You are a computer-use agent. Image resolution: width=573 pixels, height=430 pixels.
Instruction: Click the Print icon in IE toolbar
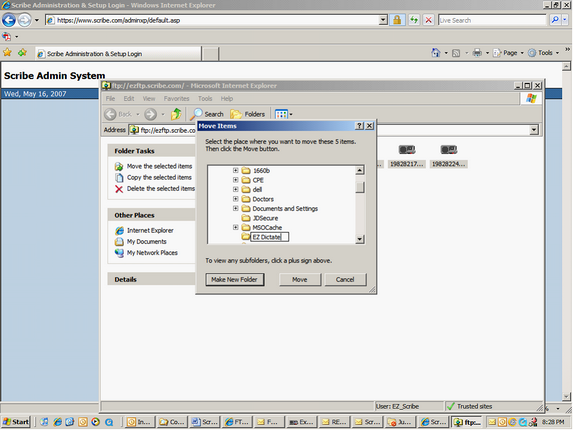[x=477, y=53]
